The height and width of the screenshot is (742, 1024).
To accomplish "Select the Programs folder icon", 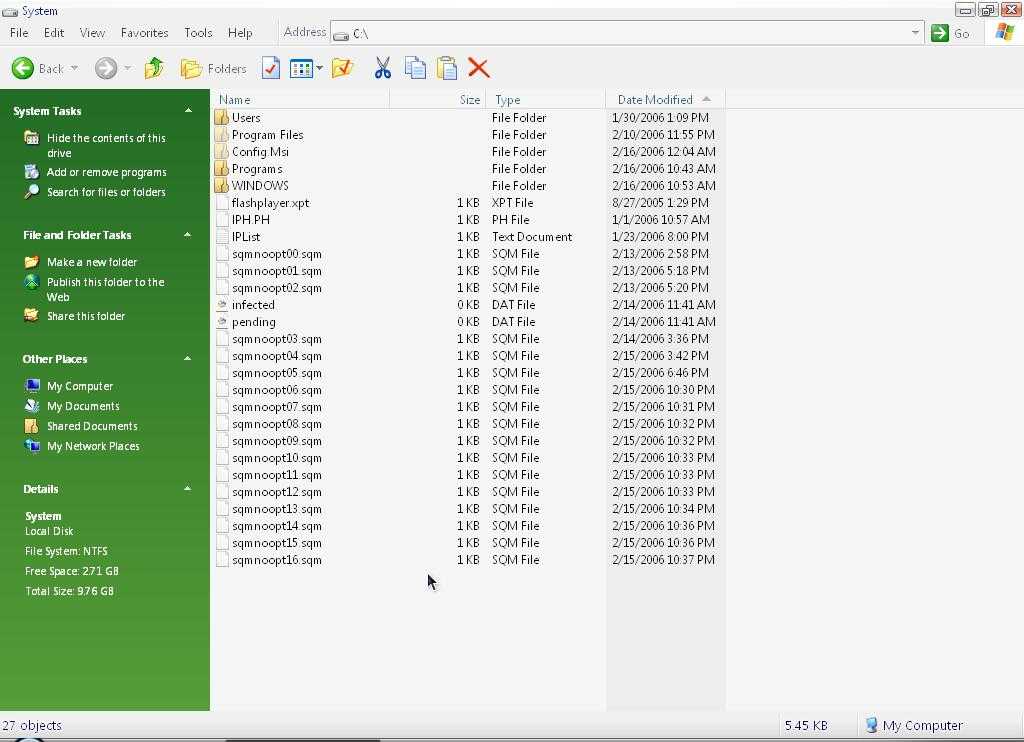I will pyautogui.click(x=221, y=169).
